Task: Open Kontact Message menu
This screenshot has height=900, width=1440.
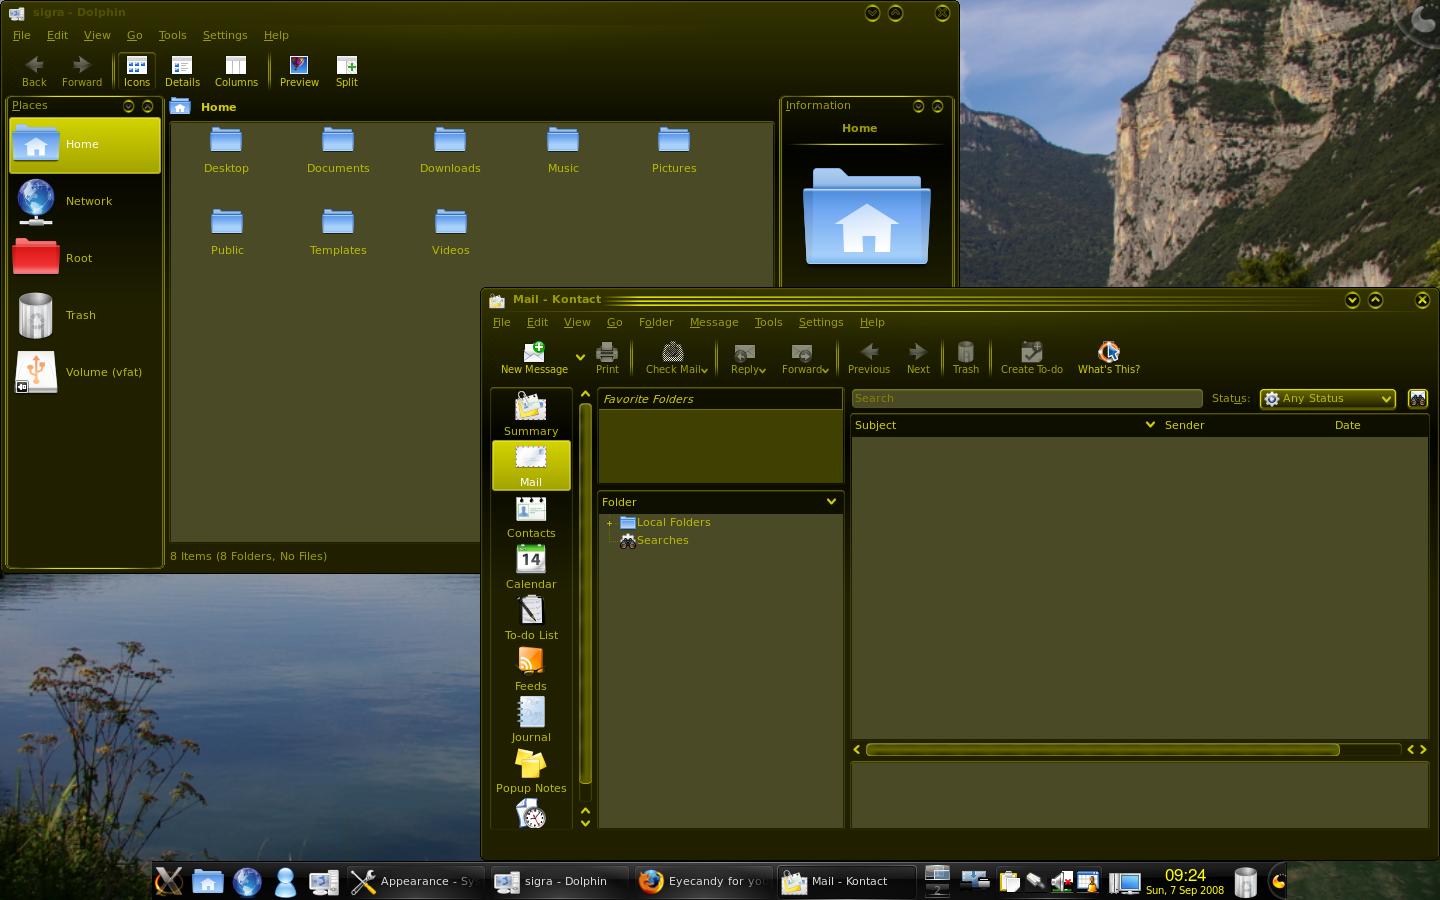Action: click(714, 322)
